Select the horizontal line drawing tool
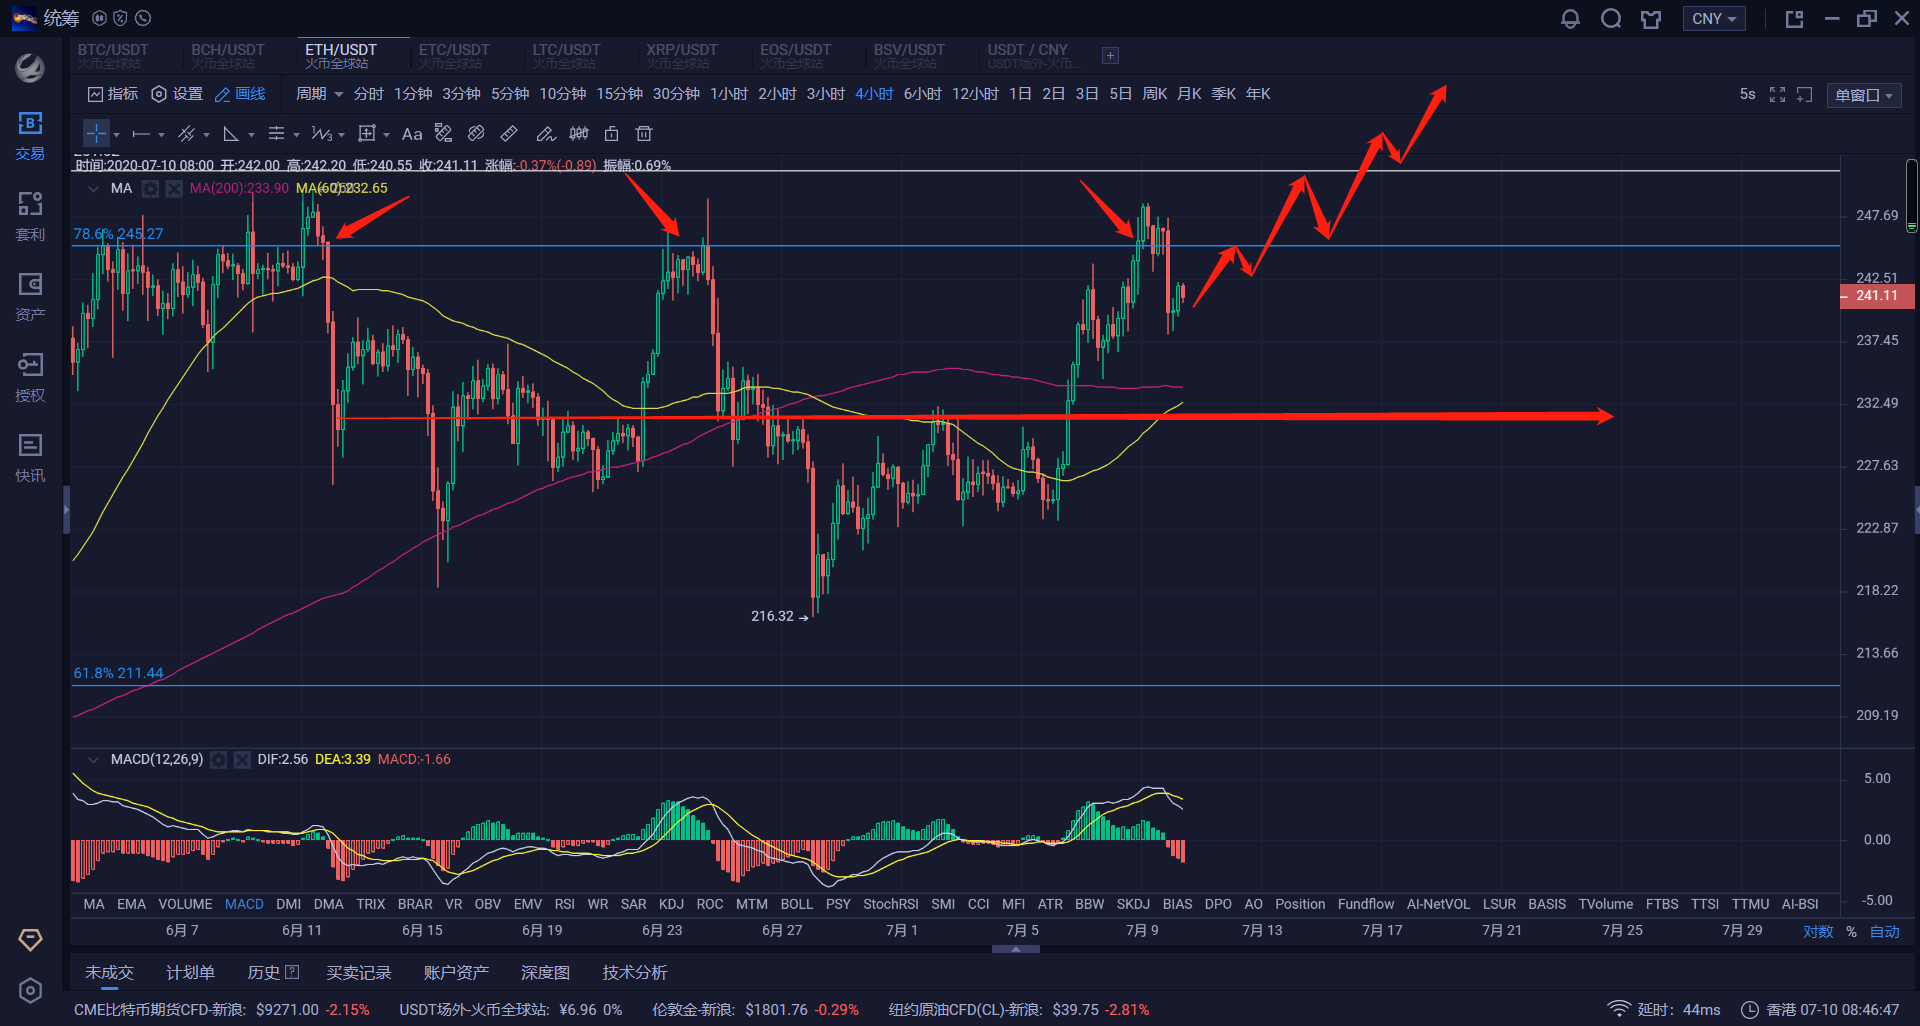Screen dimensions: 1920x1026 click(141, 133)
